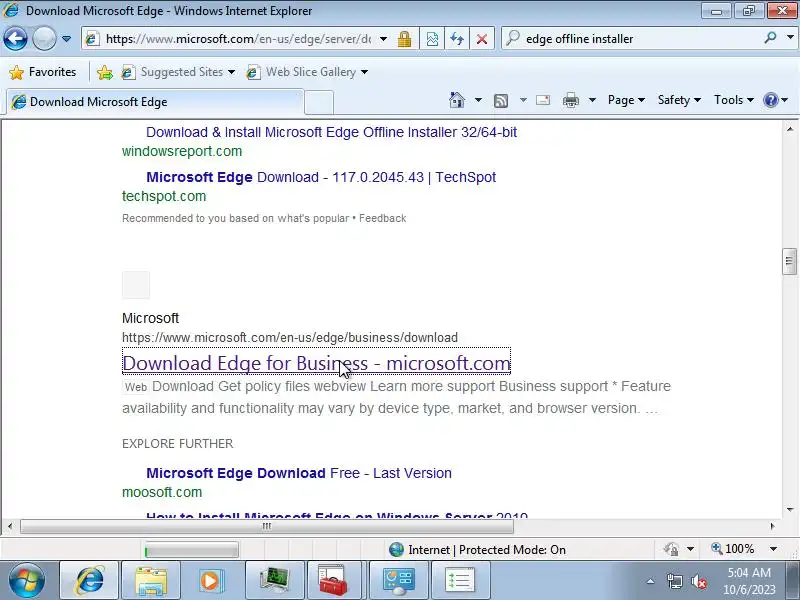This screenshot has height=600, width=800.
Task: Click the vertical scrollbar down arrow
Action: [x=789, y=510]
